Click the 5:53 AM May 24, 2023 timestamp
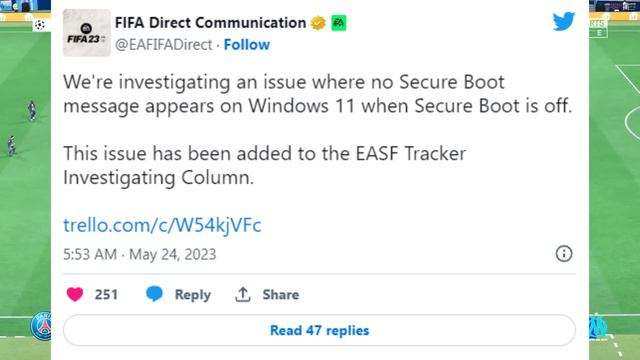Viewport: 640px width, 360px height. (140, 254)
